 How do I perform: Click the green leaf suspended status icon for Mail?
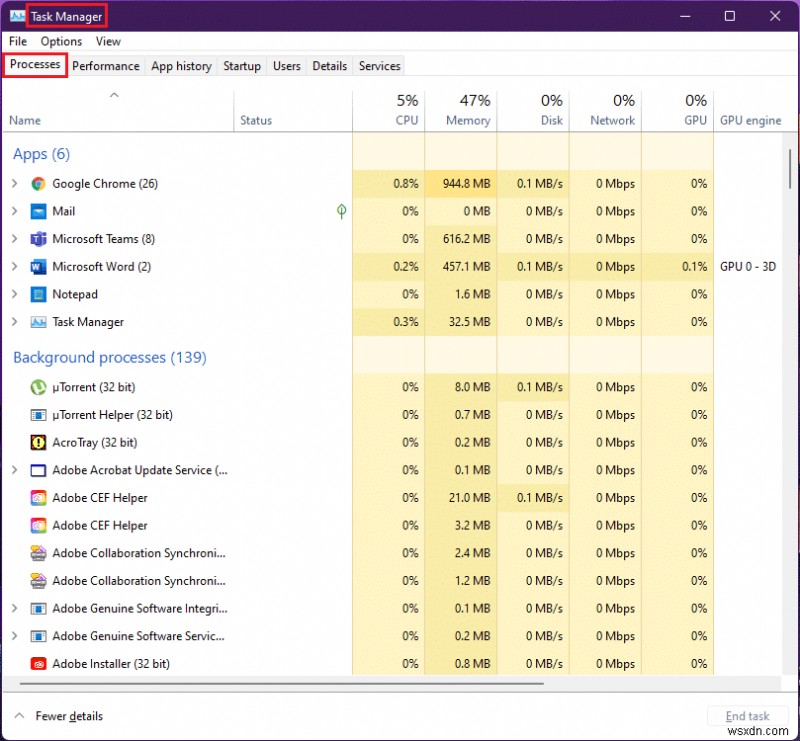[341, 211]
